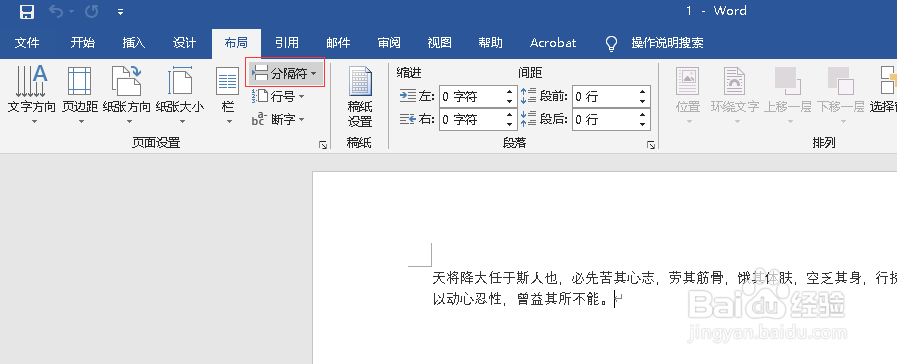Click the 纸张方向 orientation icon
This screenshot has height=364, width=897.
pos(126,81)
